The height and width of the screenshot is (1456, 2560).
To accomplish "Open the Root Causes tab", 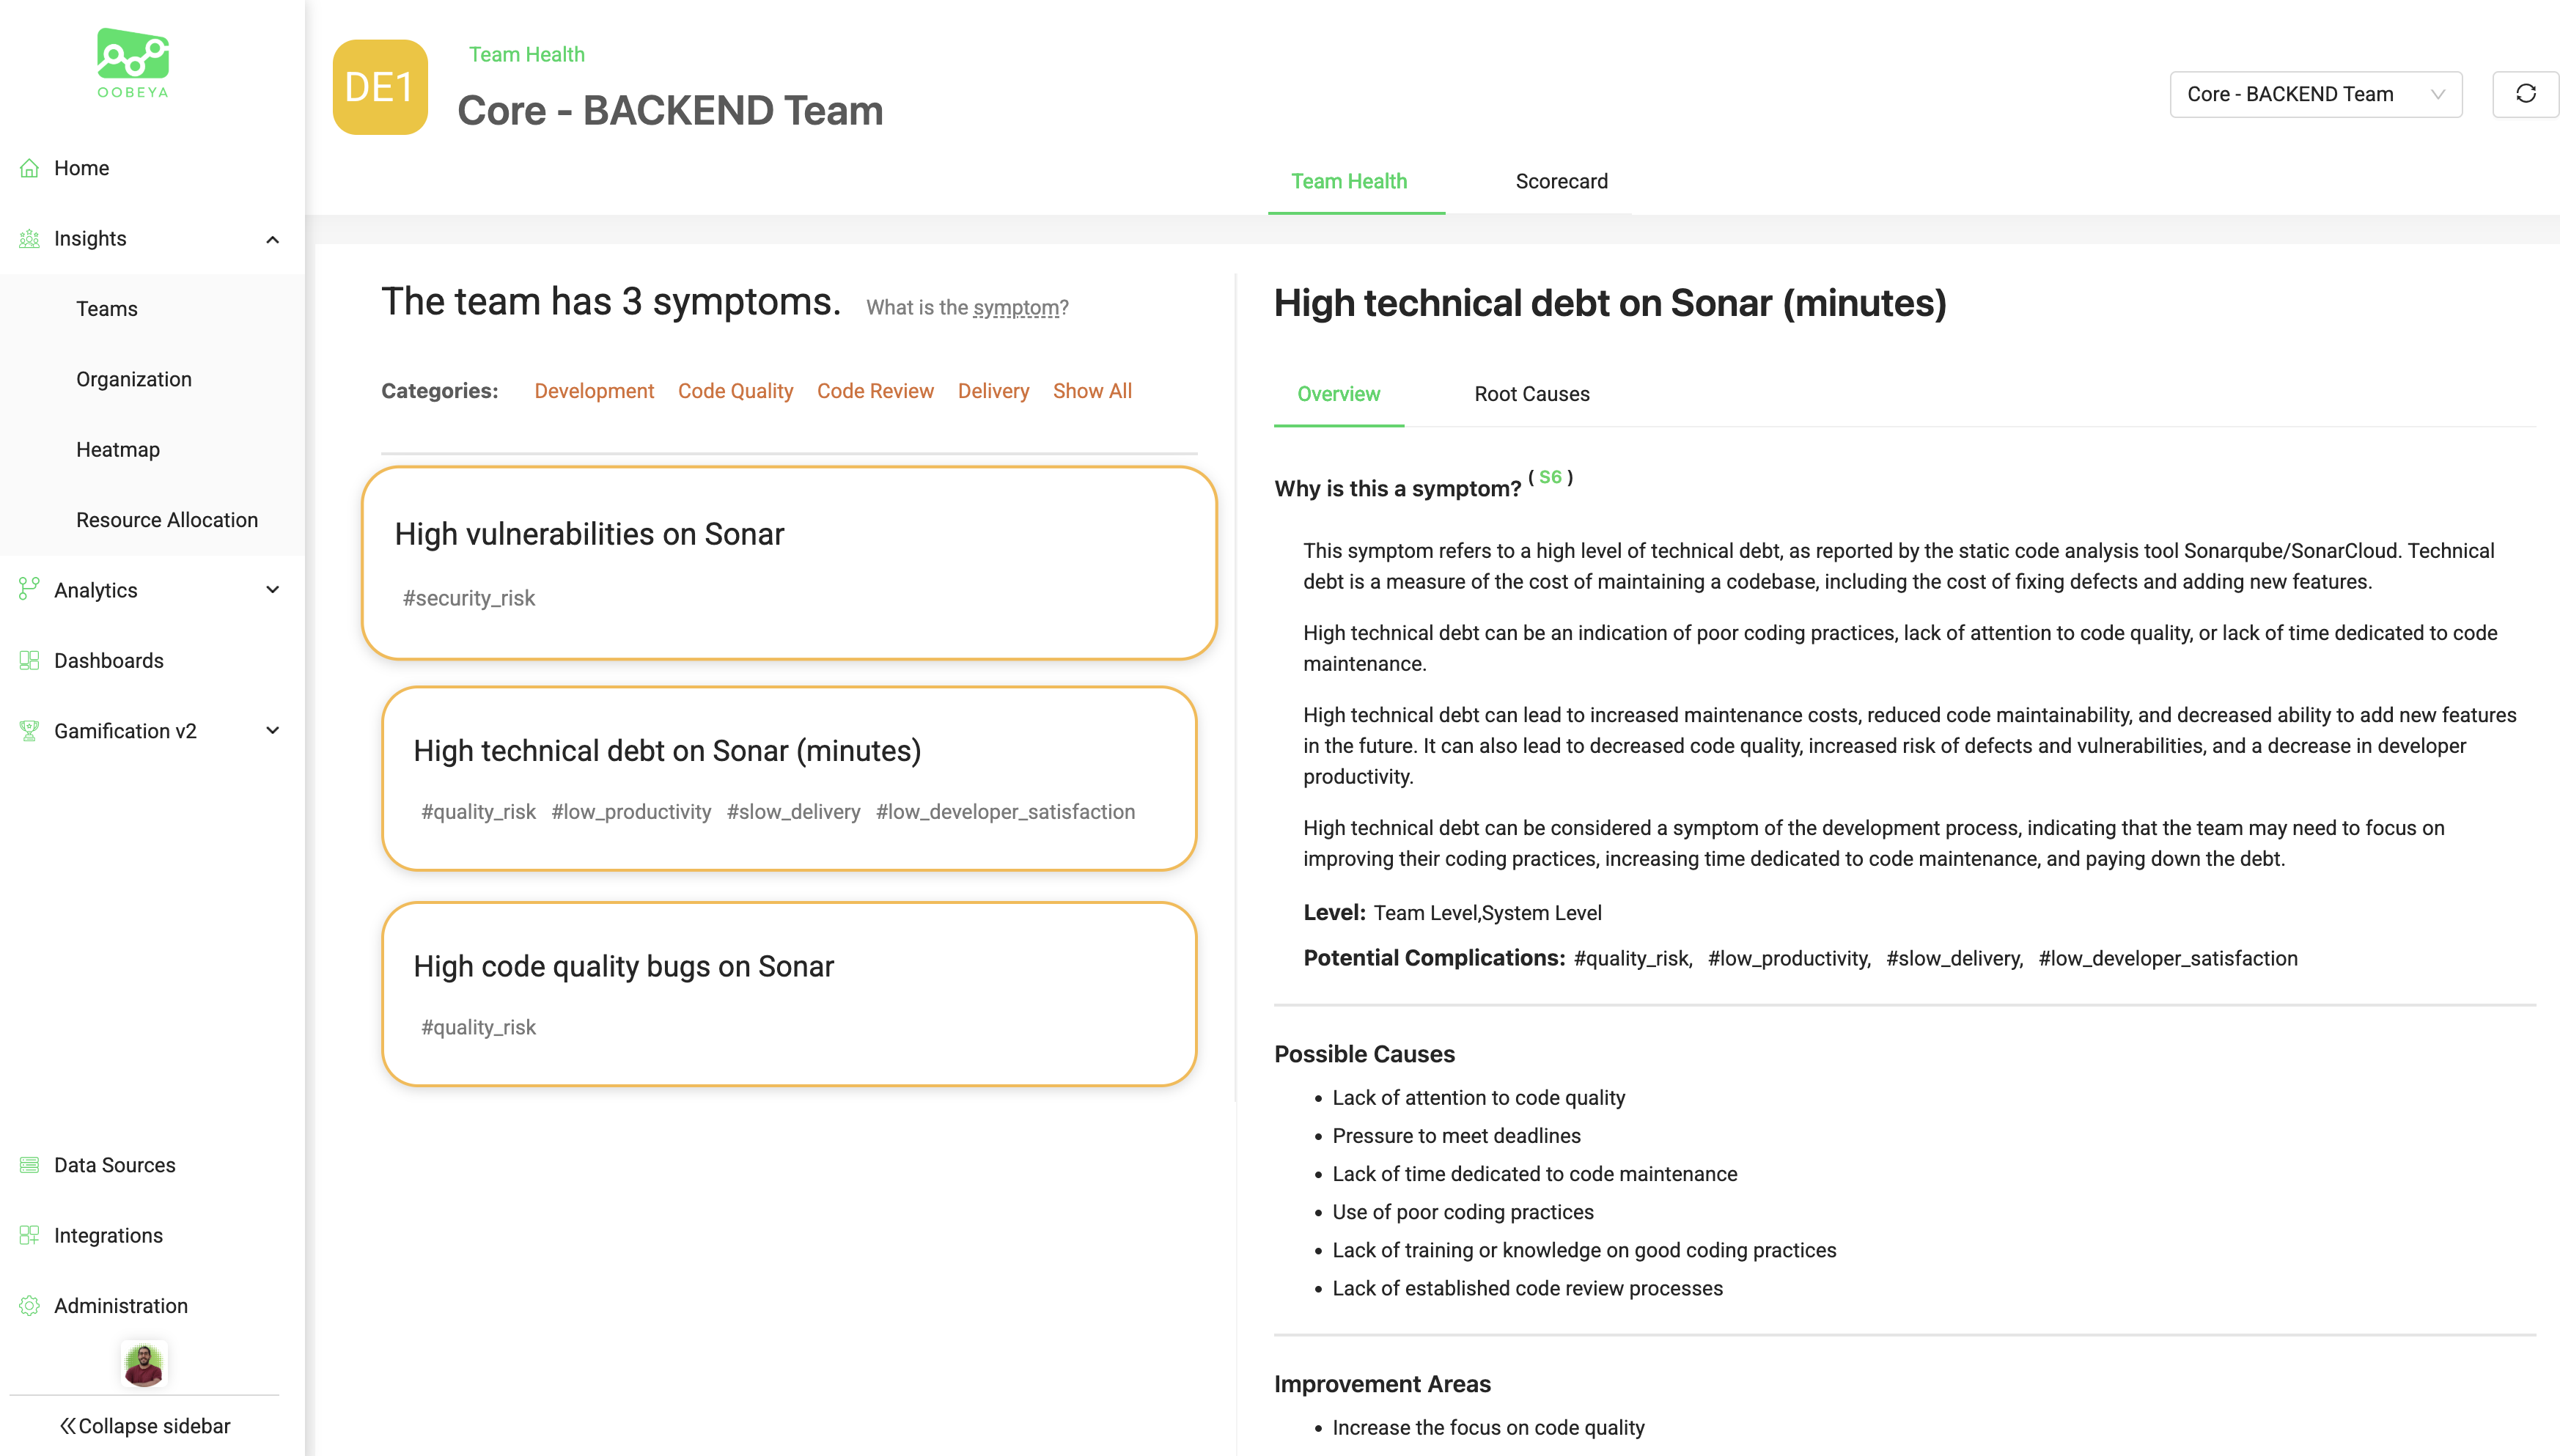I will (x=1531, y=394).
